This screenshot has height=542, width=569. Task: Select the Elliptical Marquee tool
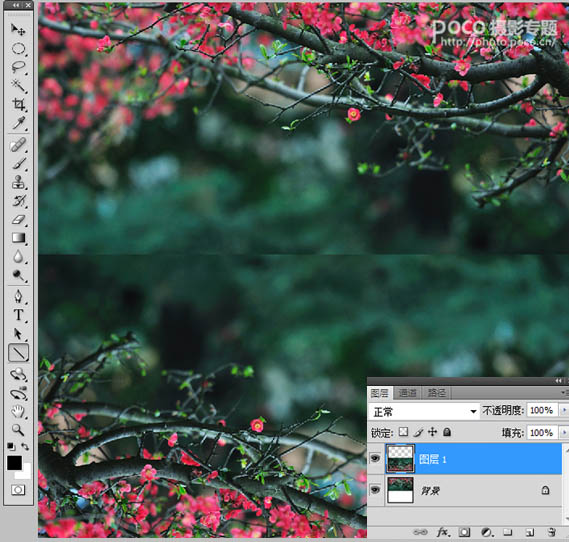[x=18, y=48]
